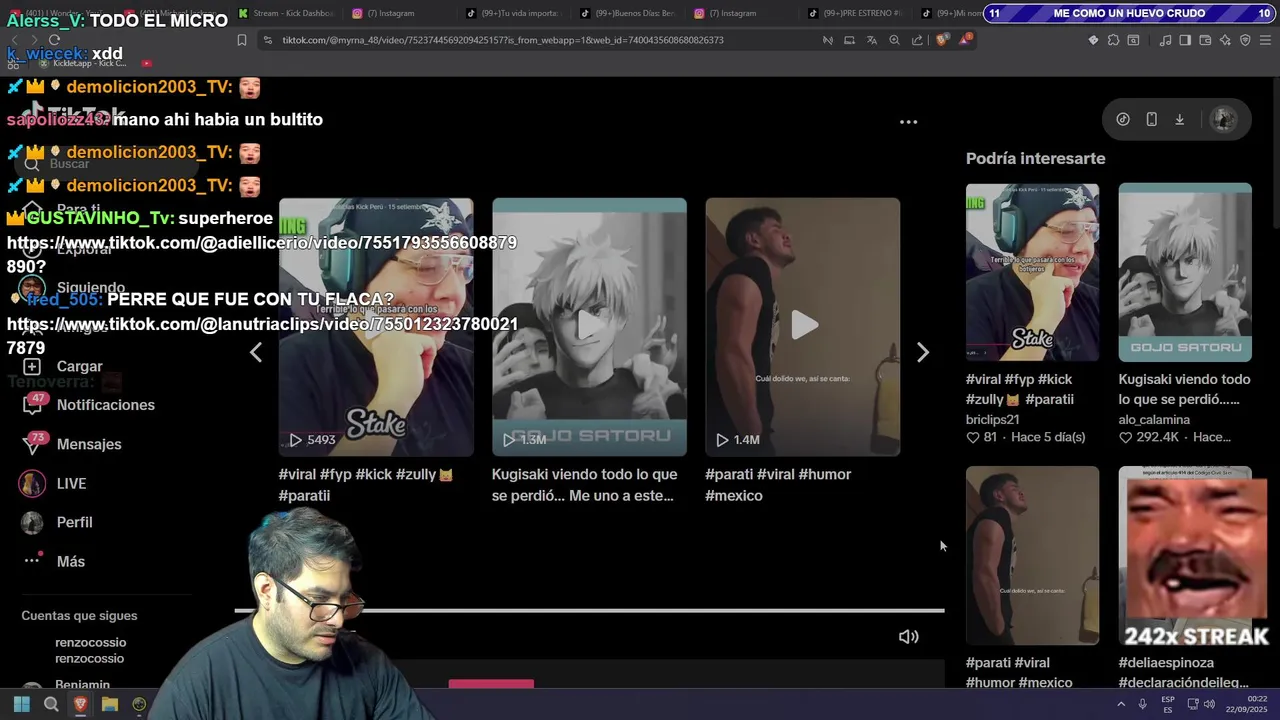1280x720 pixels.
Task: Toggle the browser sidebar panel icon
Action: click(x=1185, y=40)
